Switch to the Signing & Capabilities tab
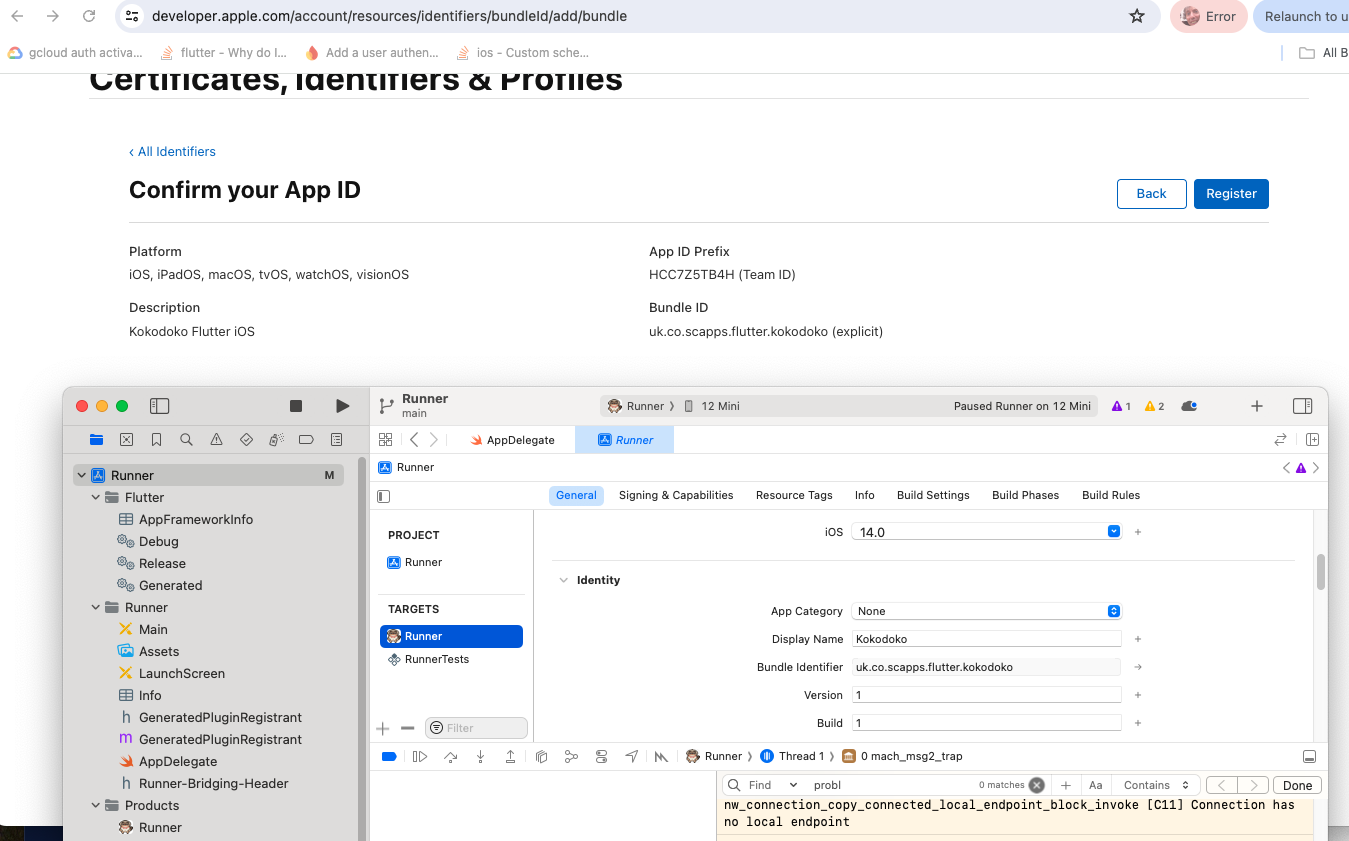Image resolution: width=1349 pixels, height=841 pixels. [675, 495]
